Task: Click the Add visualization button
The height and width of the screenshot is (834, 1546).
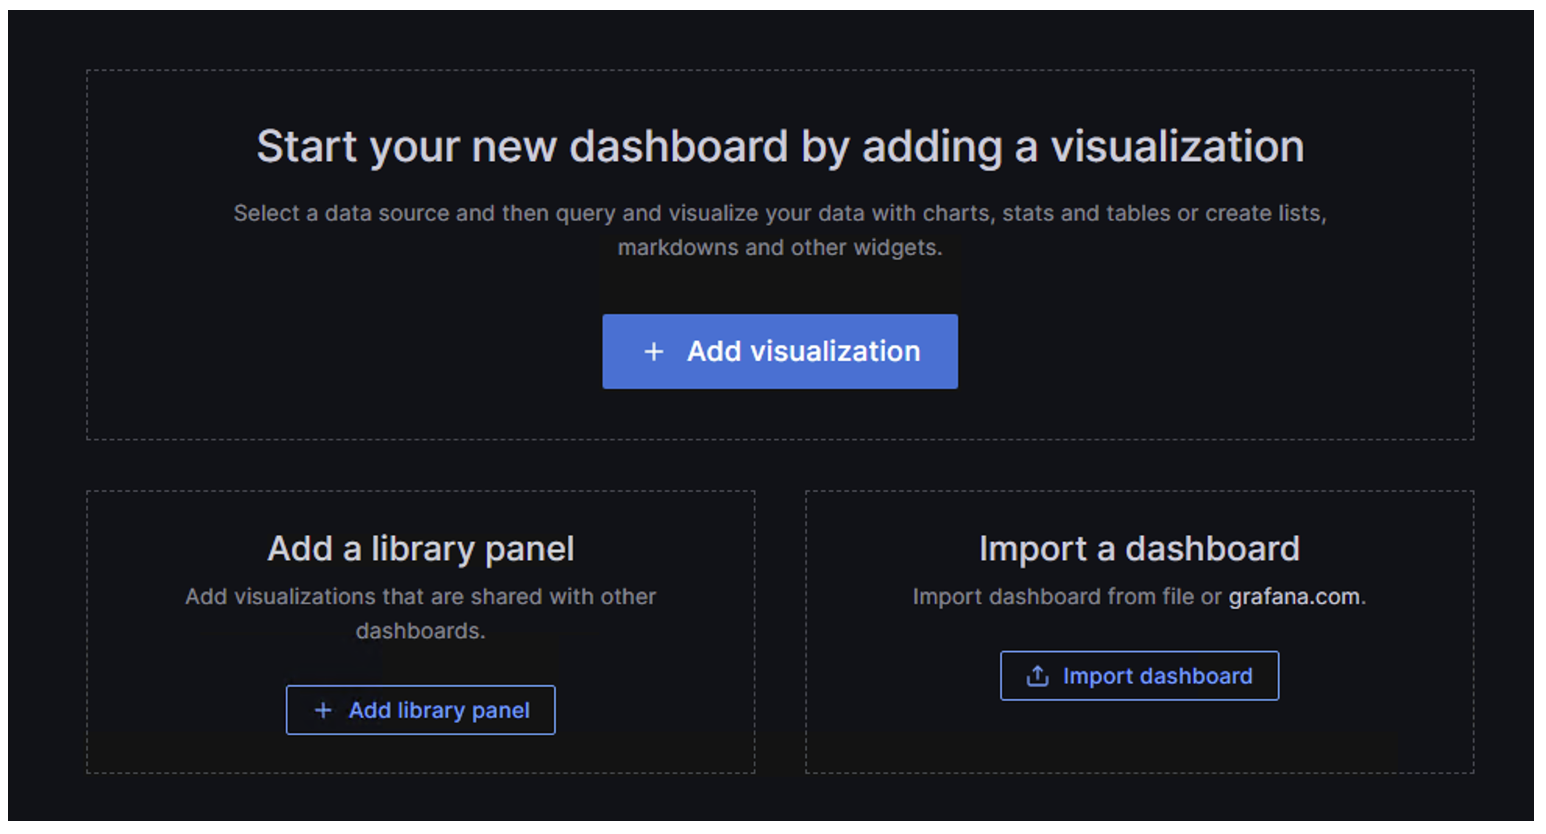Action: pyautogui.click(x=780, y=351)
